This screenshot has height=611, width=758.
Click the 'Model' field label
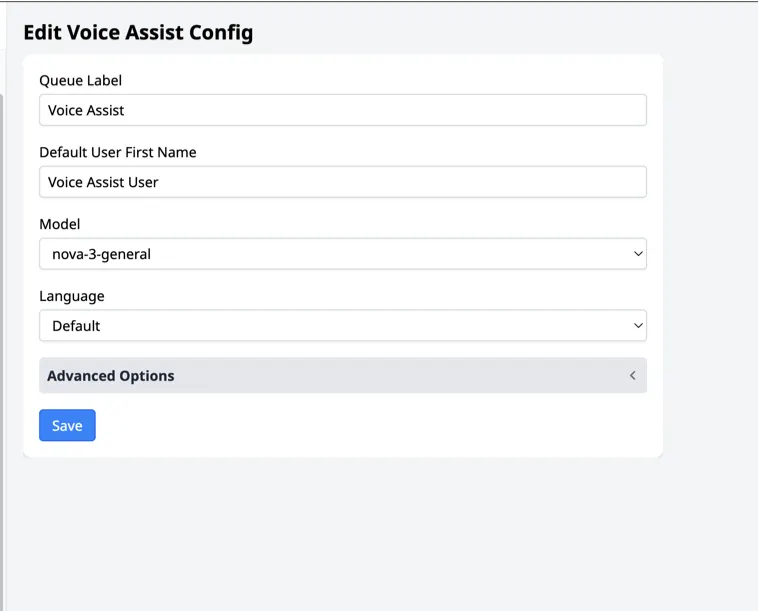click(59, 224)
